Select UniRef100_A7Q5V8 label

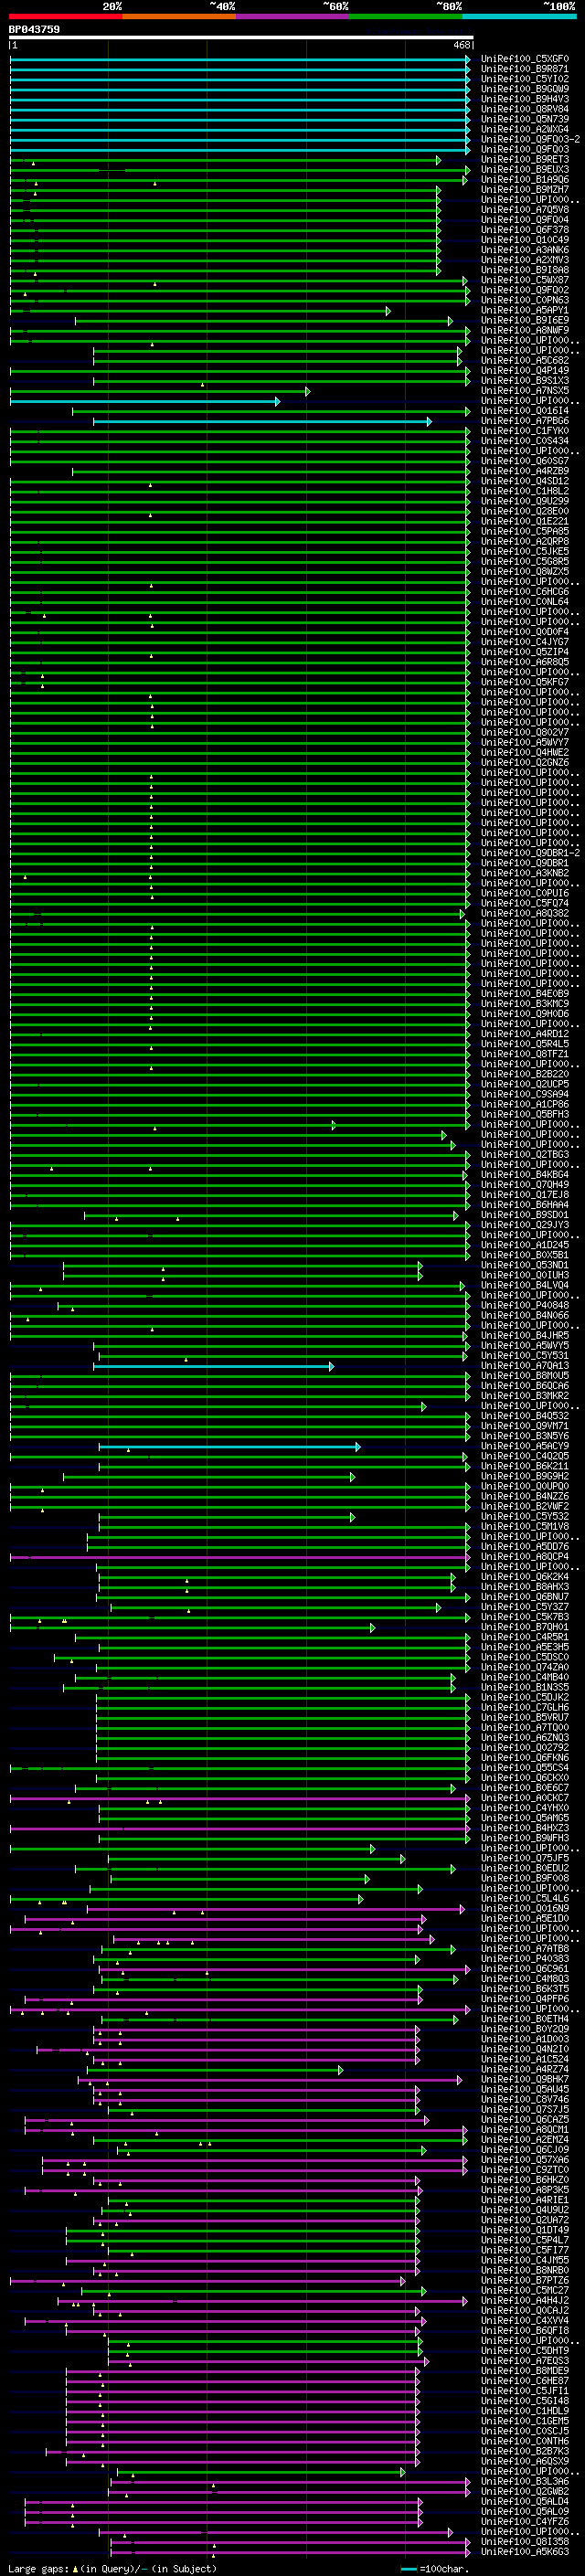[x=525, y=210]
